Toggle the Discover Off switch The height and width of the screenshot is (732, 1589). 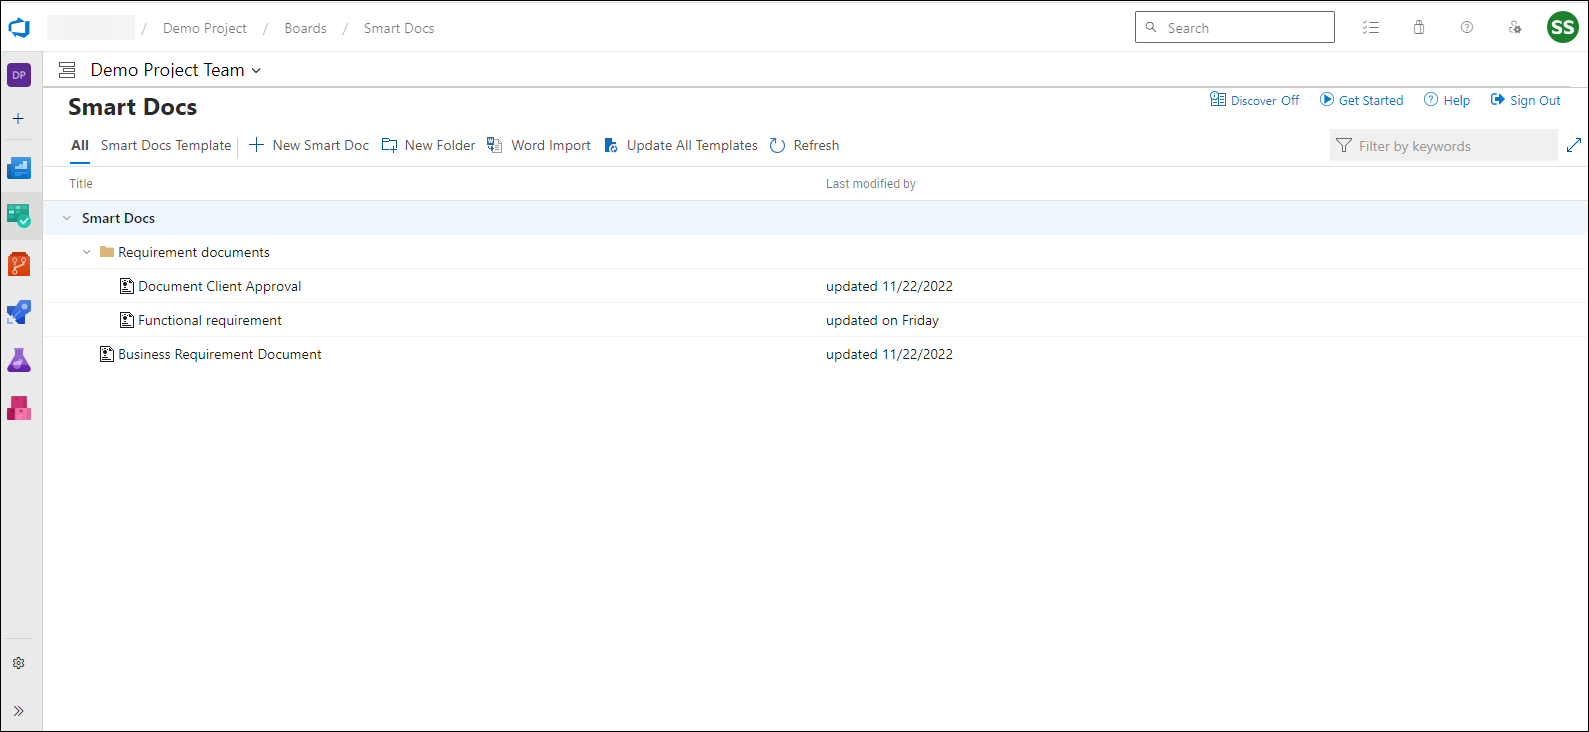coord(1255,100)
